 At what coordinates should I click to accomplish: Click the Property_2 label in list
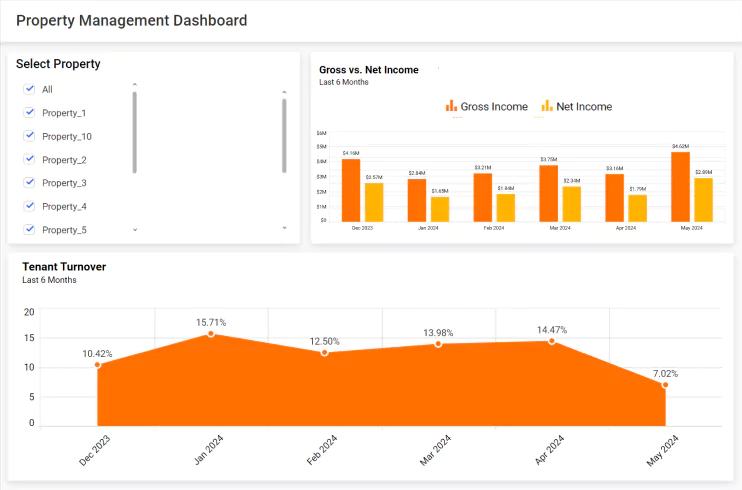64,160
